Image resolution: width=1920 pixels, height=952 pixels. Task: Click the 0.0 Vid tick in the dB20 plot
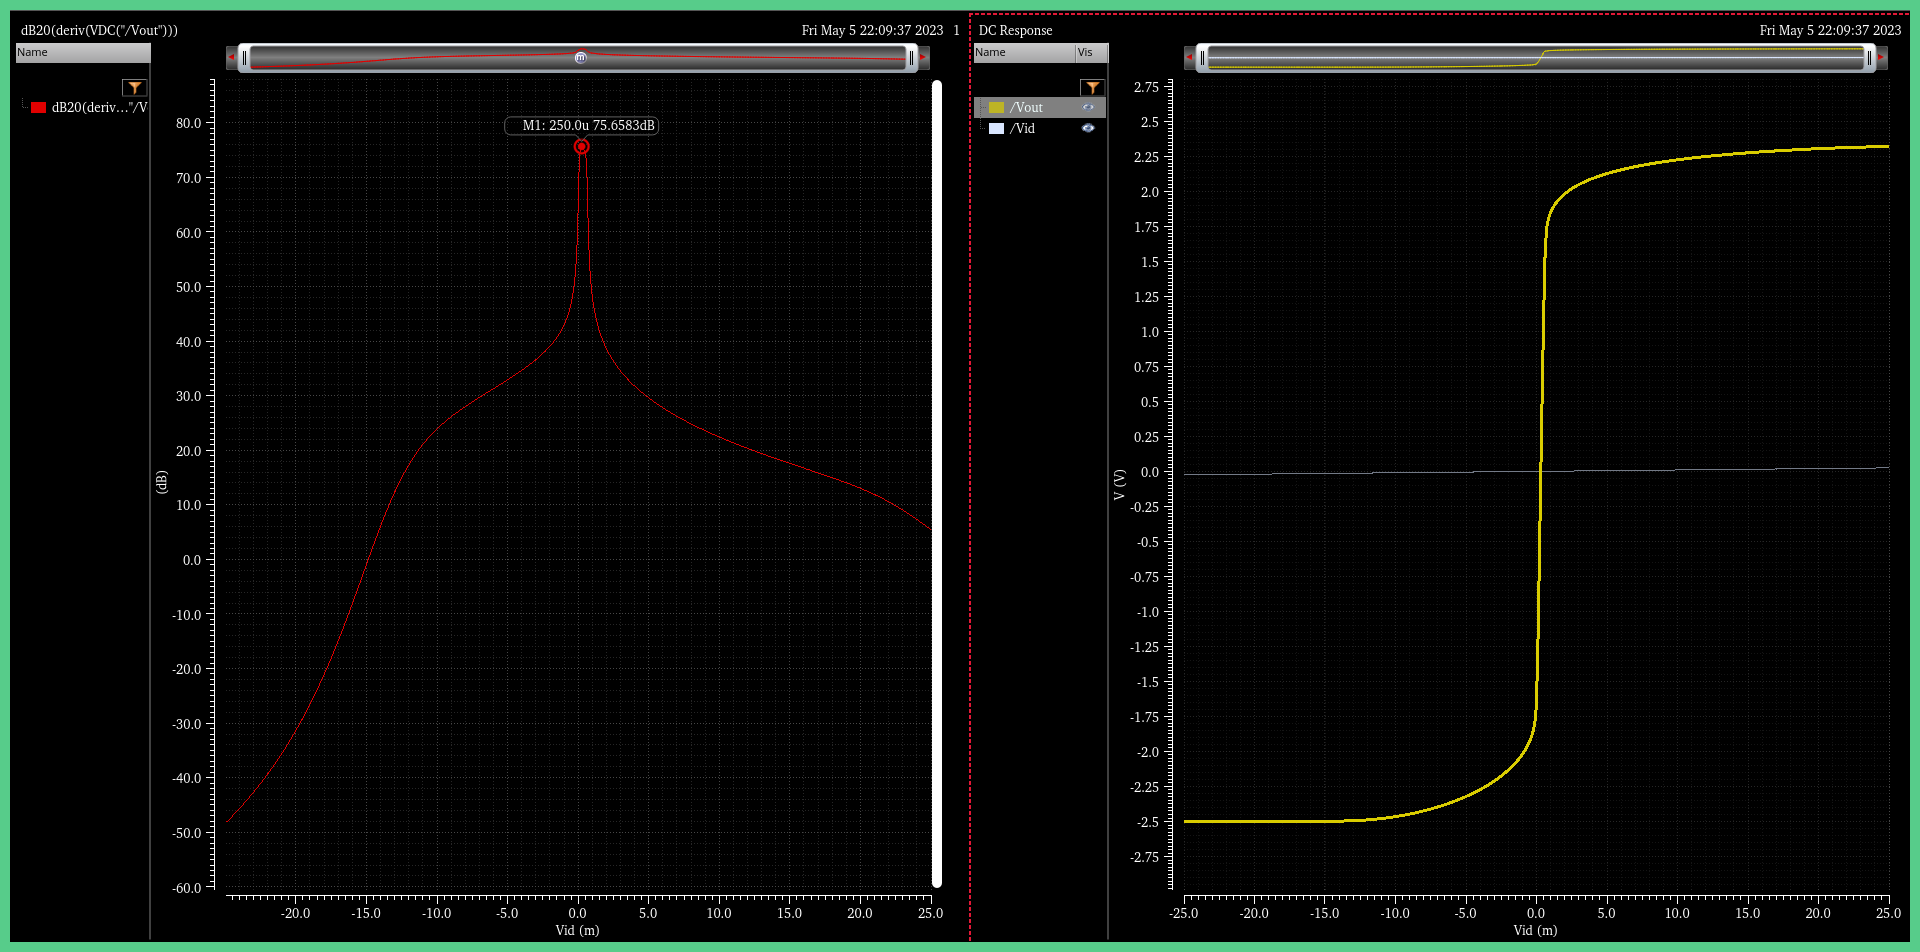coord(577,913)
